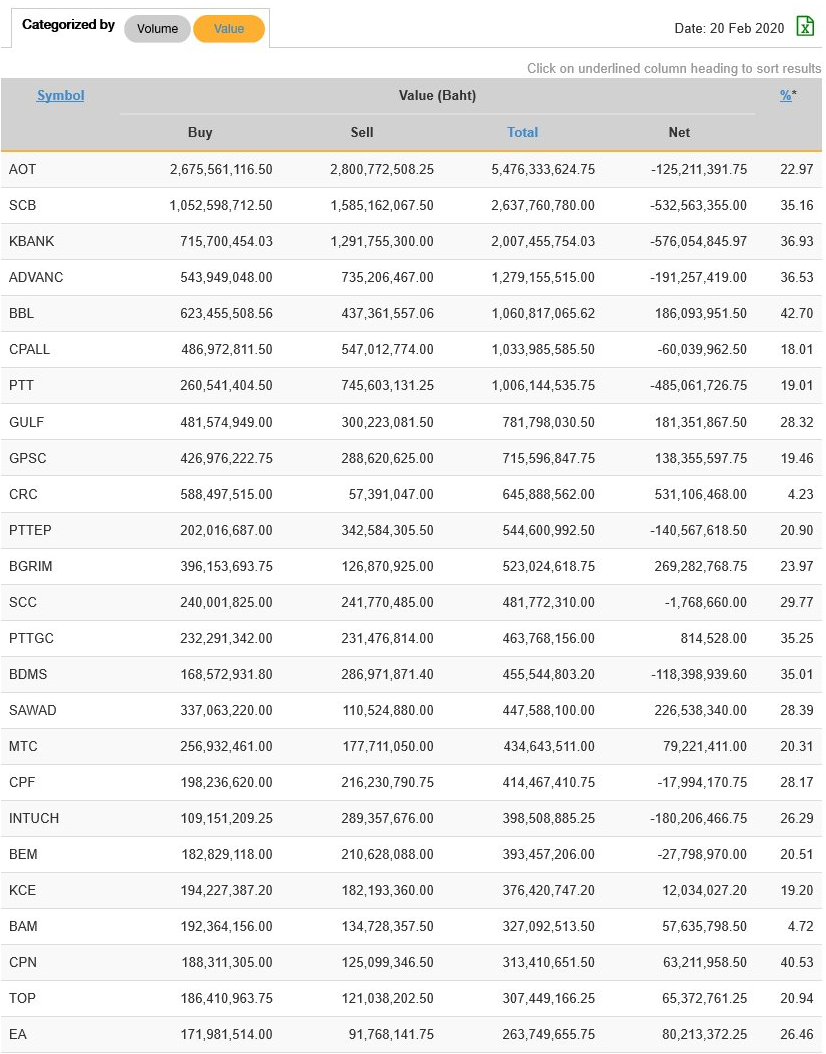Select the EA symbol row
Screen dimensions: 826x1054
[x=18, y=1034]
